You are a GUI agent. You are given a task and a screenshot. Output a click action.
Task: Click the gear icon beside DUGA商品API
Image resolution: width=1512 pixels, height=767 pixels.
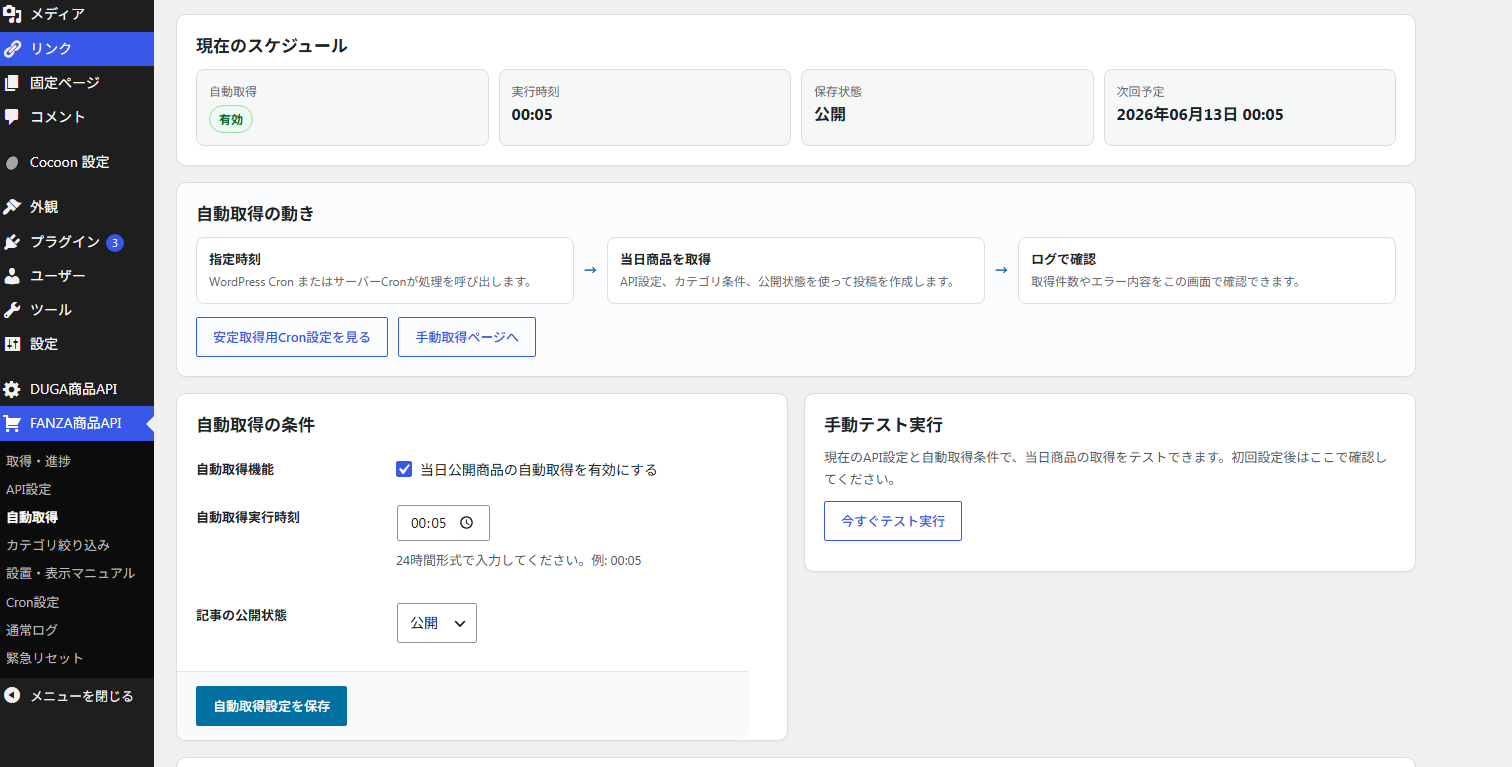pyautogui.click(x=12, y=389)
